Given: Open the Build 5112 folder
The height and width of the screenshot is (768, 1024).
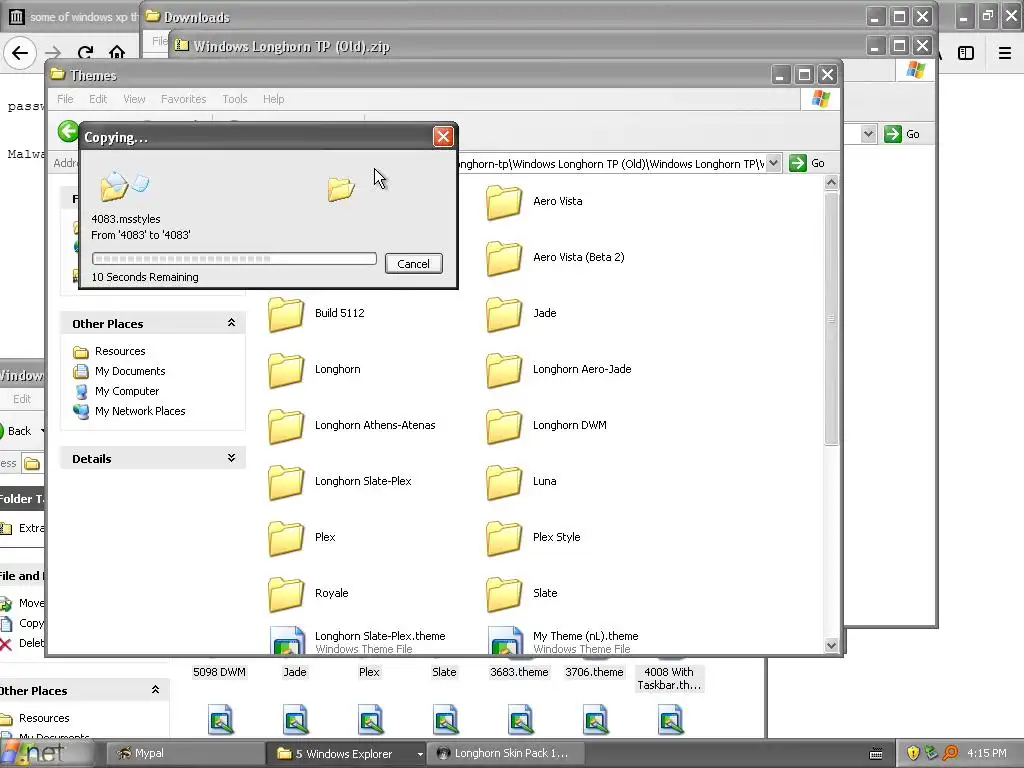Looking at the screenshot, I should 317,313.
